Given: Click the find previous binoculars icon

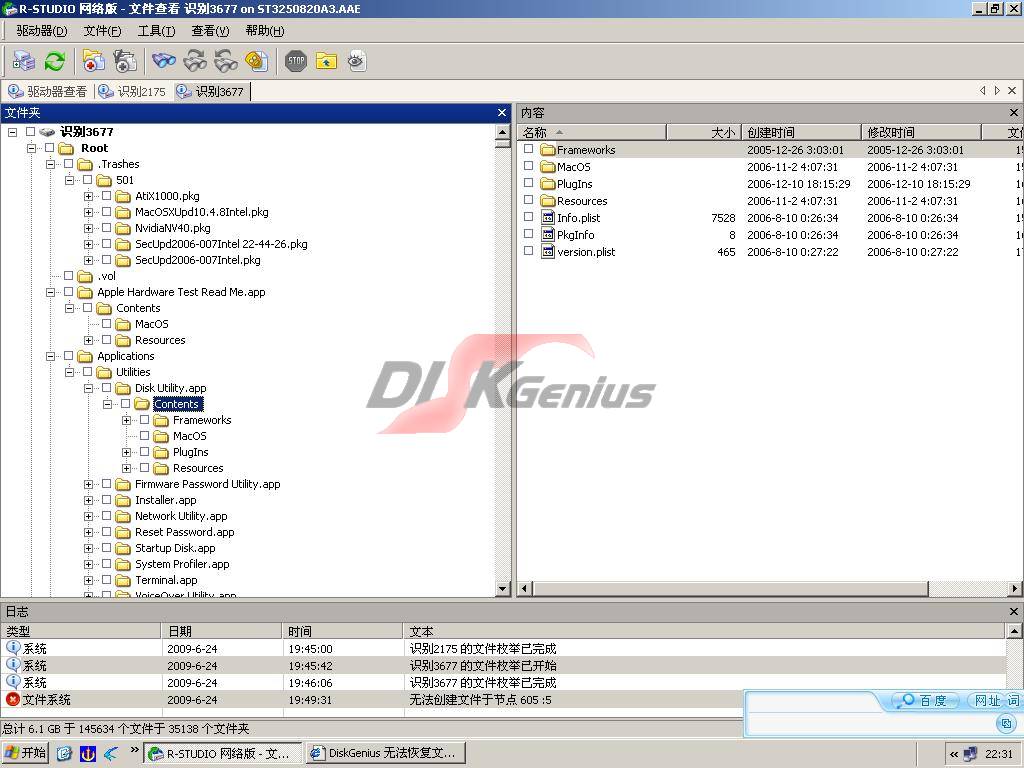Looking at the screenshot, I should 226,61.
